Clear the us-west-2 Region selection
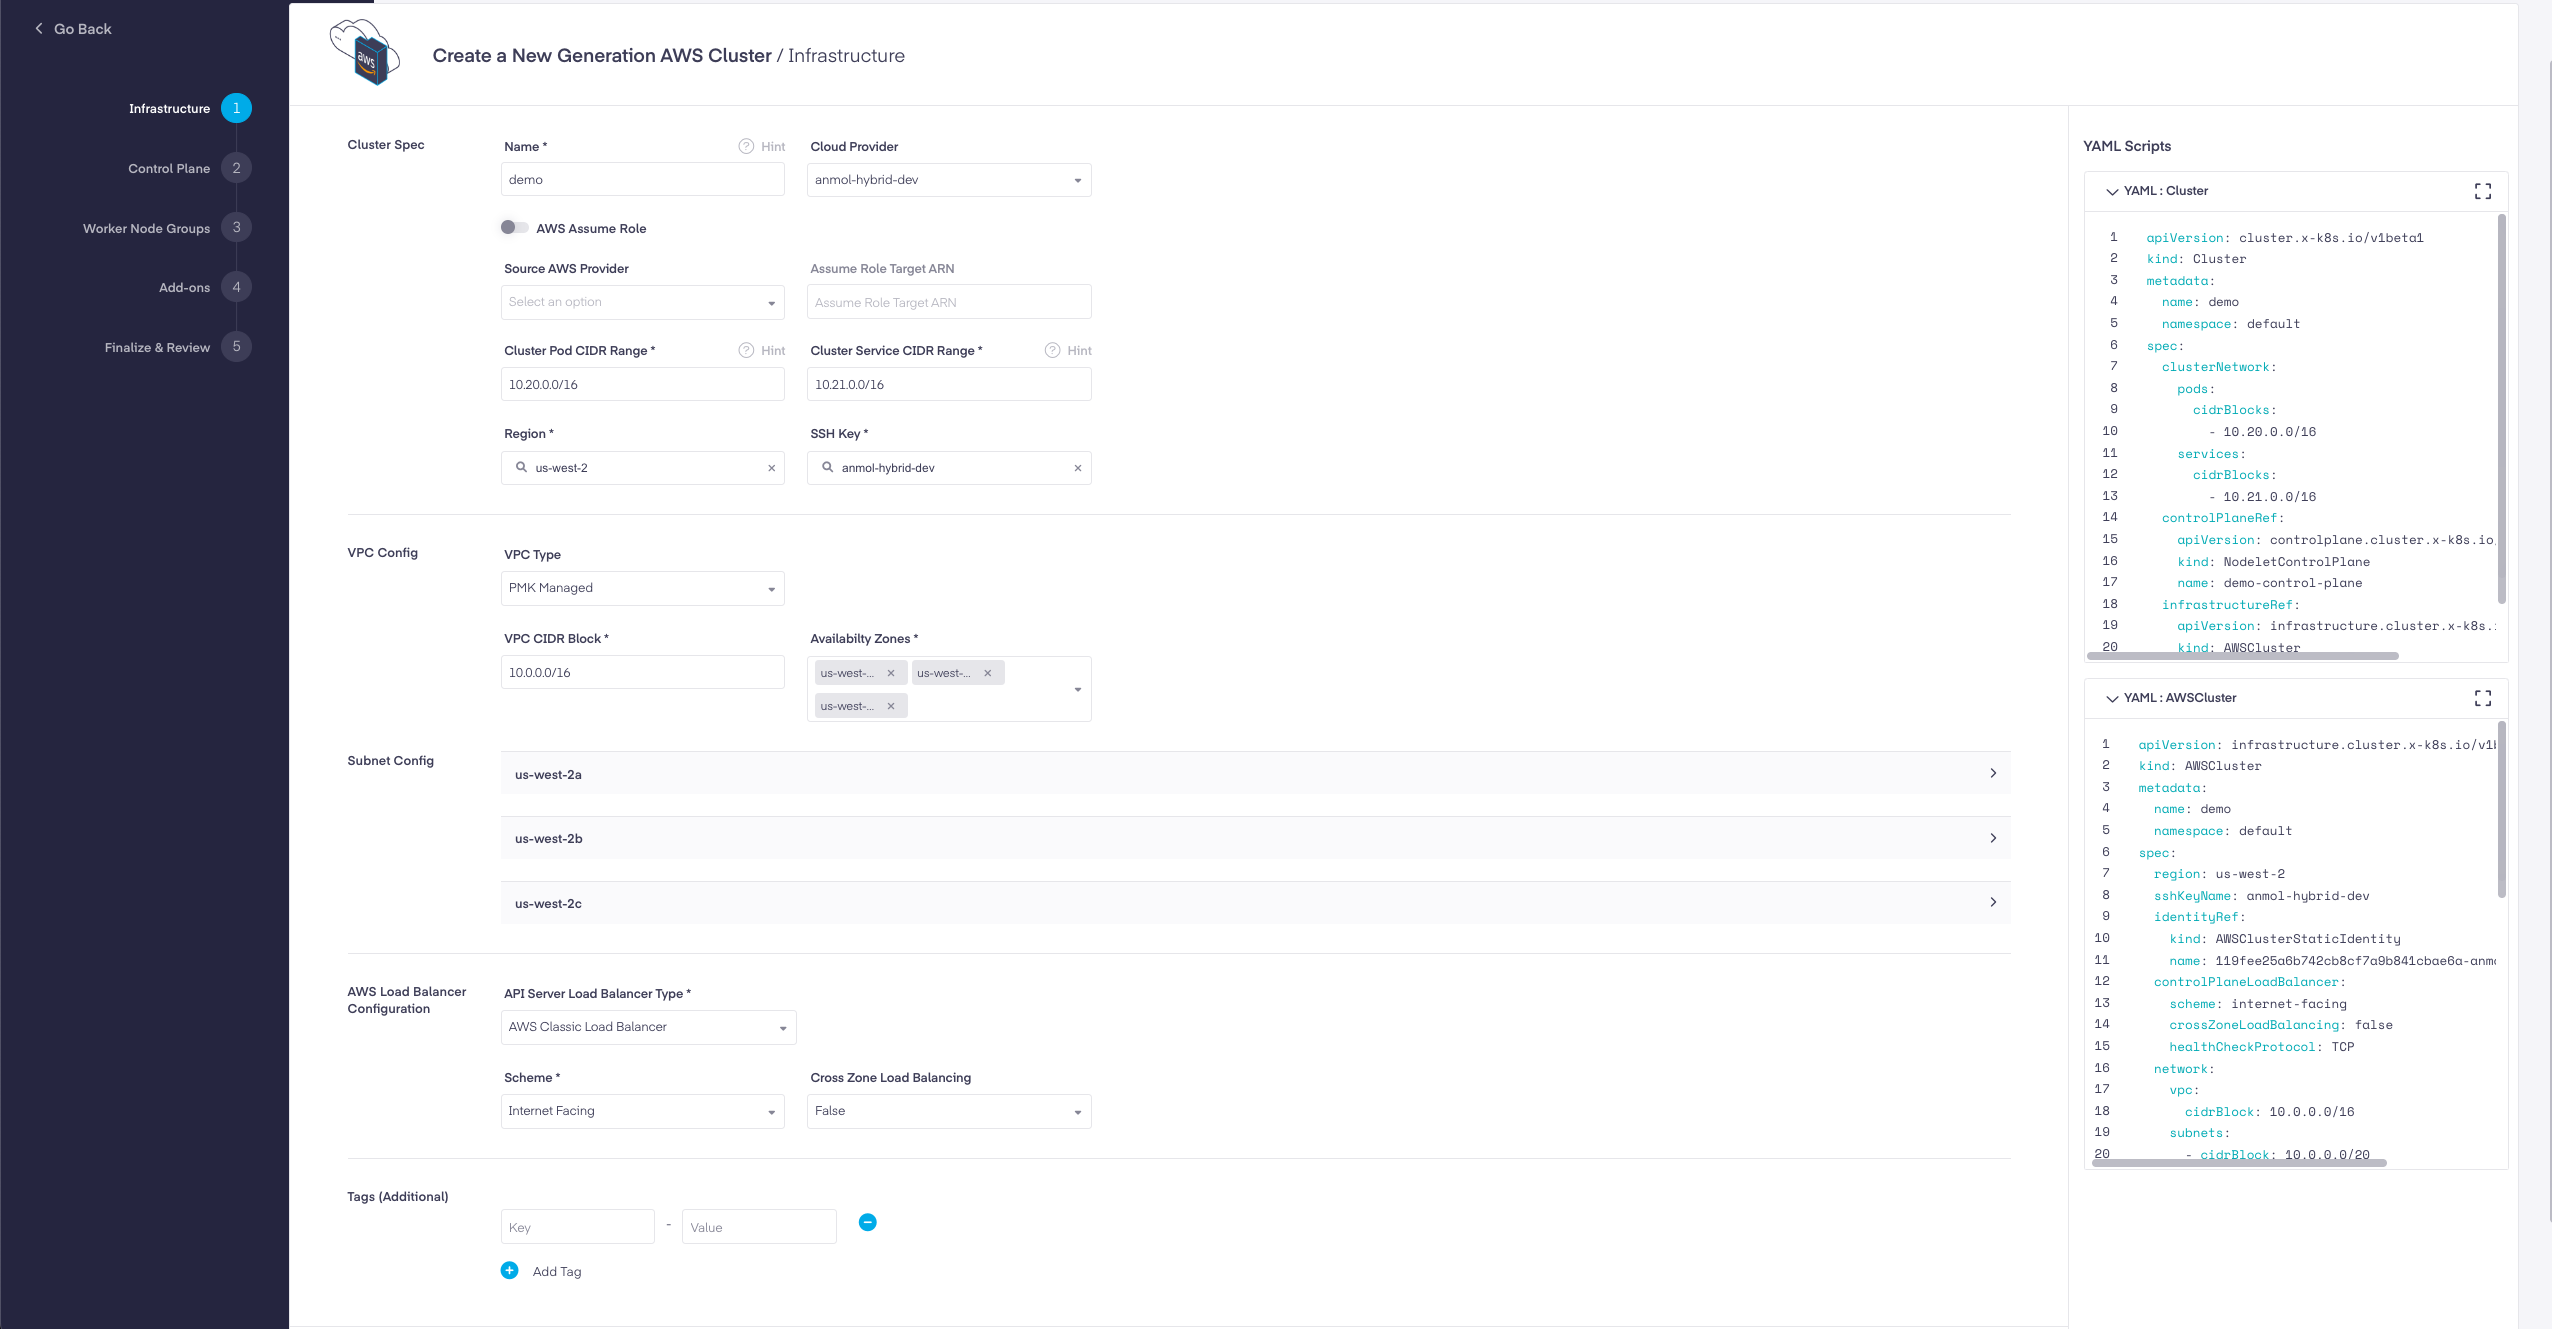 click(771, 468)
